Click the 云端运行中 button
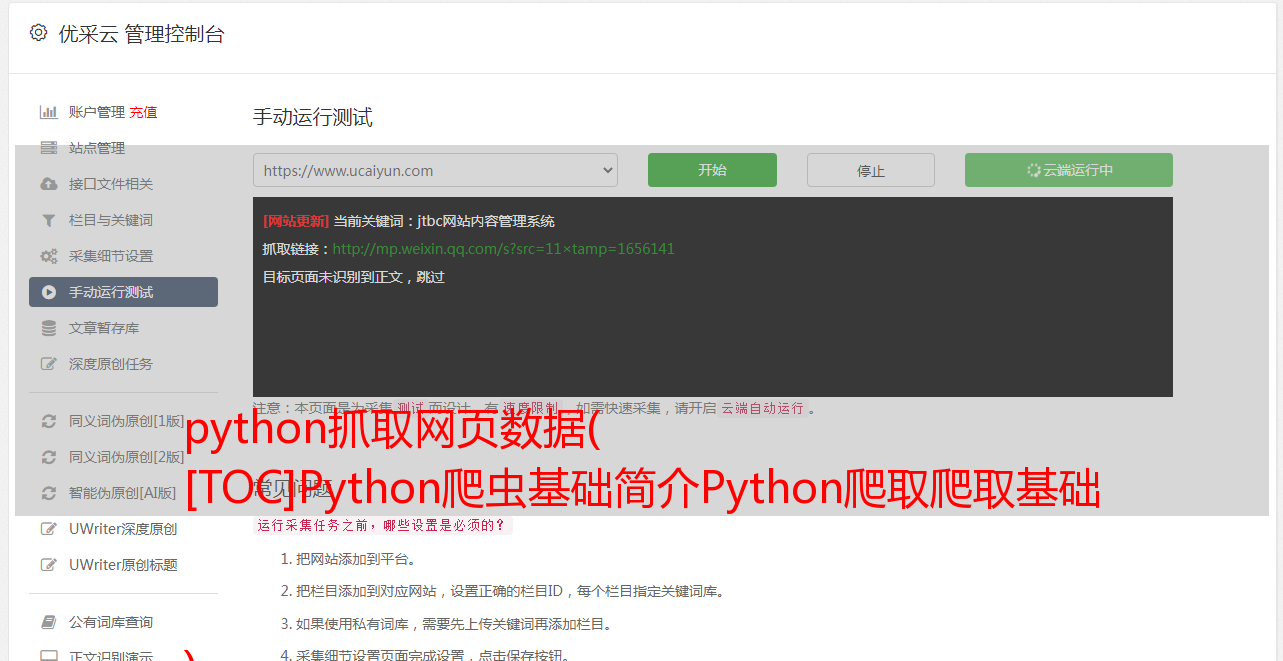Viewport: 1283px width, 661px height. point(1069,170)
